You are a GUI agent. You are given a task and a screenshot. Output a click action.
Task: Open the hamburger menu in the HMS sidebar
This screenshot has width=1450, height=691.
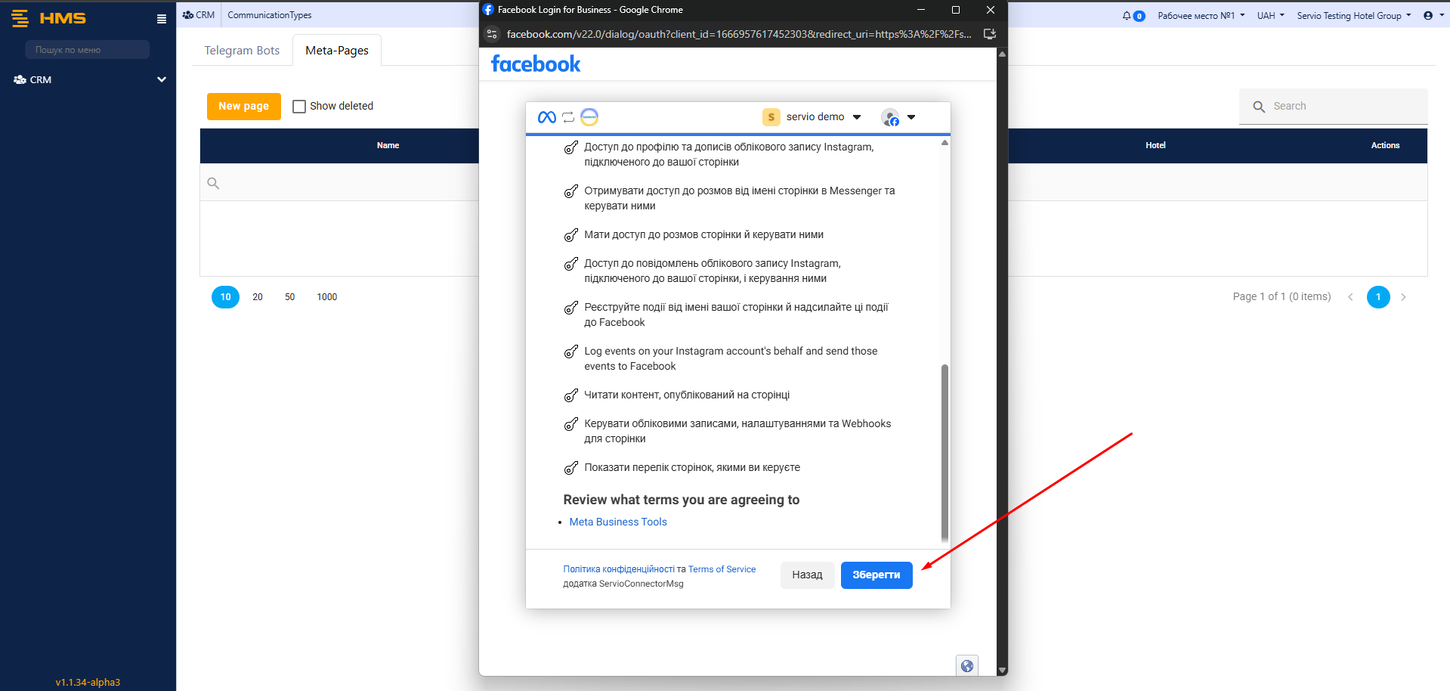click(161, 17)
